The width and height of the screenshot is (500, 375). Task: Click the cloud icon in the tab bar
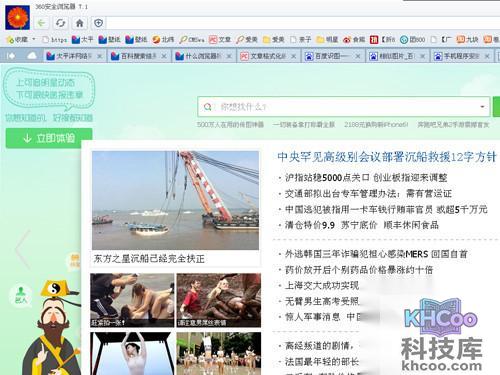tap(32, 56)
